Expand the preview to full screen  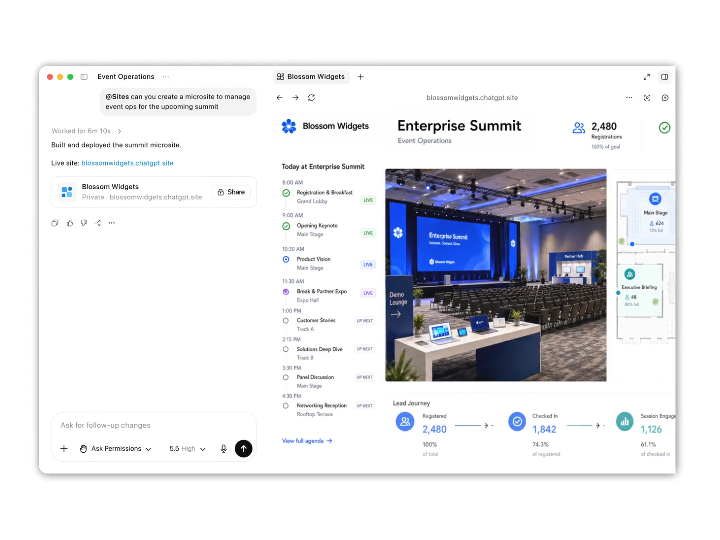[647, 77]
